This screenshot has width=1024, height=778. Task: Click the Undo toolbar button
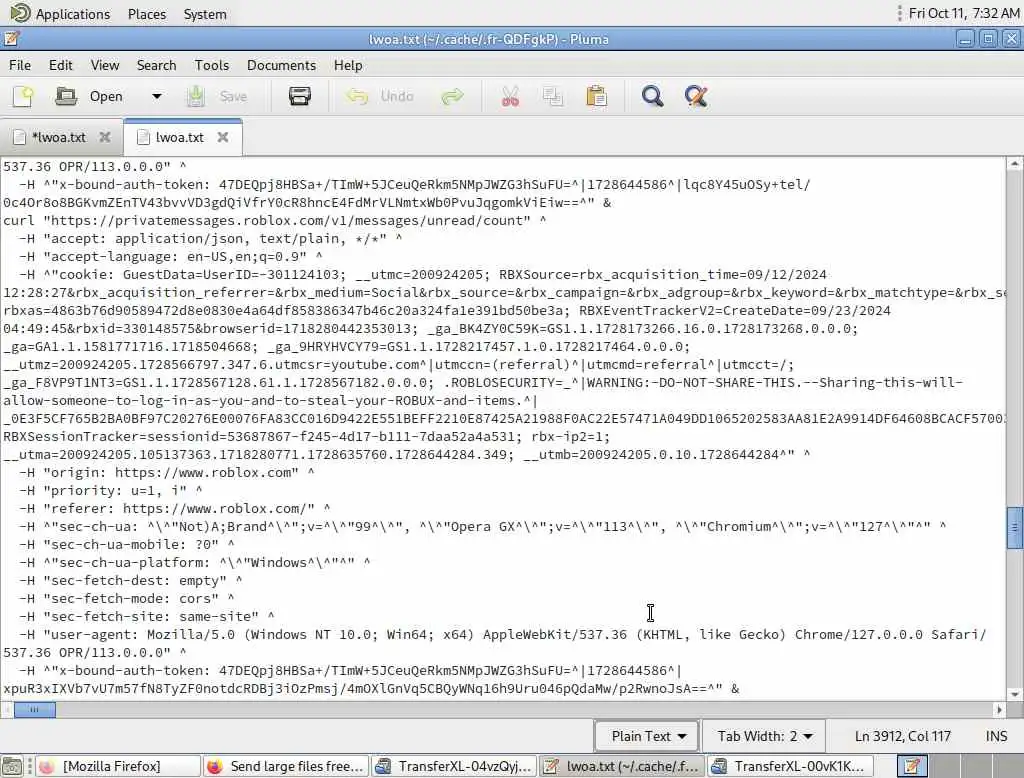[381, 97]
